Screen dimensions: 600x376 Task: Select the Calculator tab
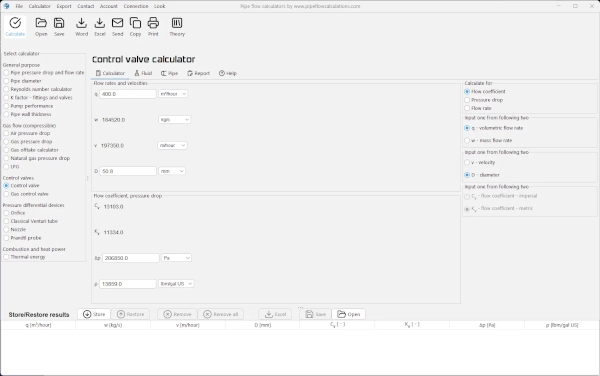coord(110,73)
